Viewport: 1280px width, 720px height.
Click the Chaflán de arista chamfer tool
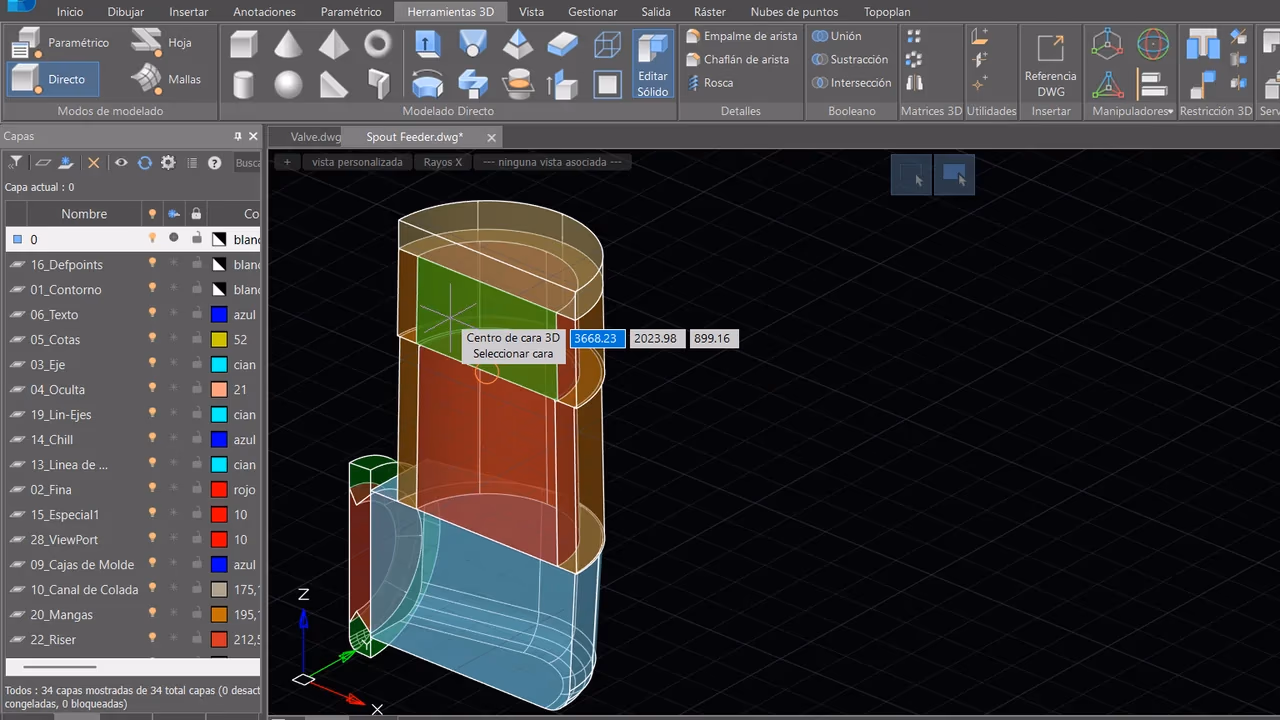coord(738,59)
